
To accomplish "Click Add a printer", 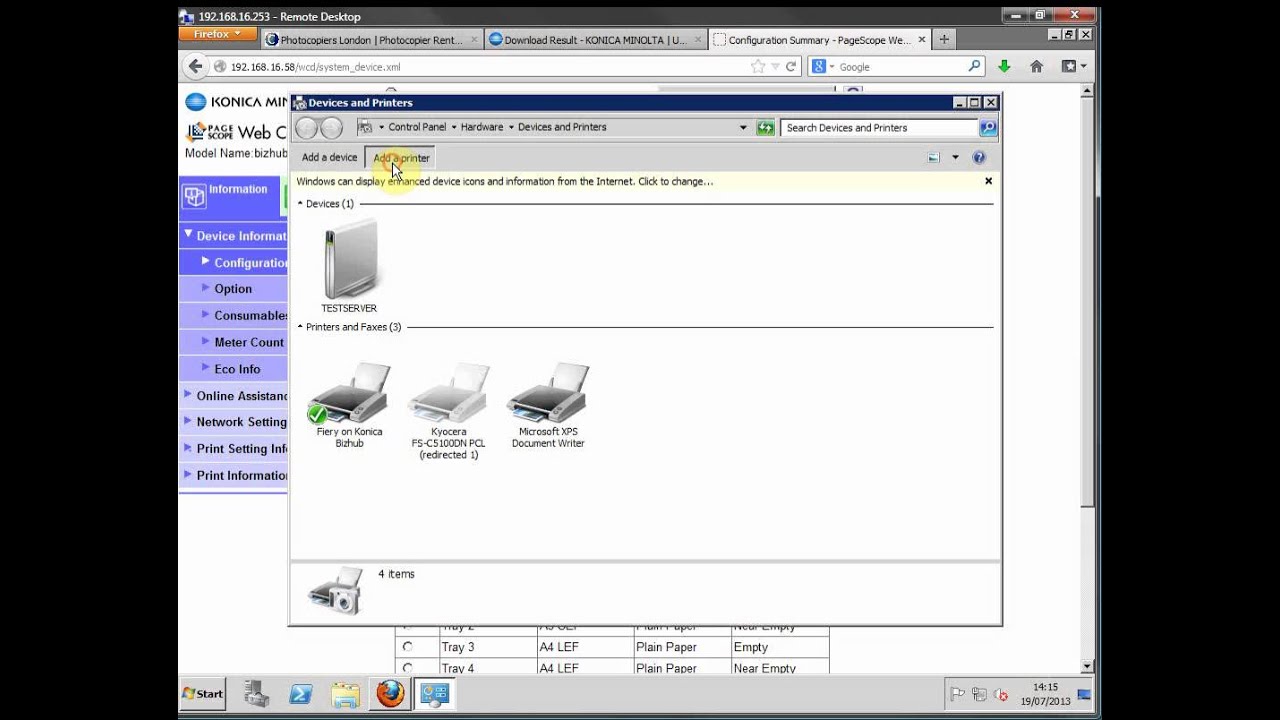I will tap(401, 158).
